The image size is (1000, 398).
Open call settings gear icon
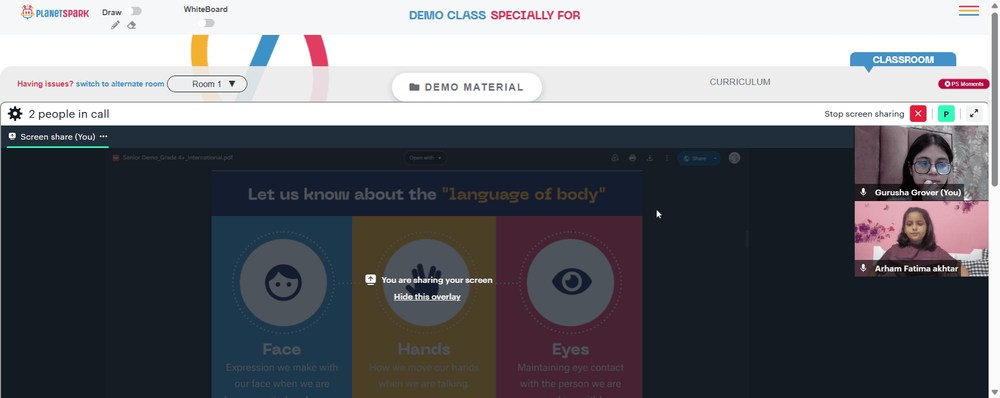pos(15,114)
